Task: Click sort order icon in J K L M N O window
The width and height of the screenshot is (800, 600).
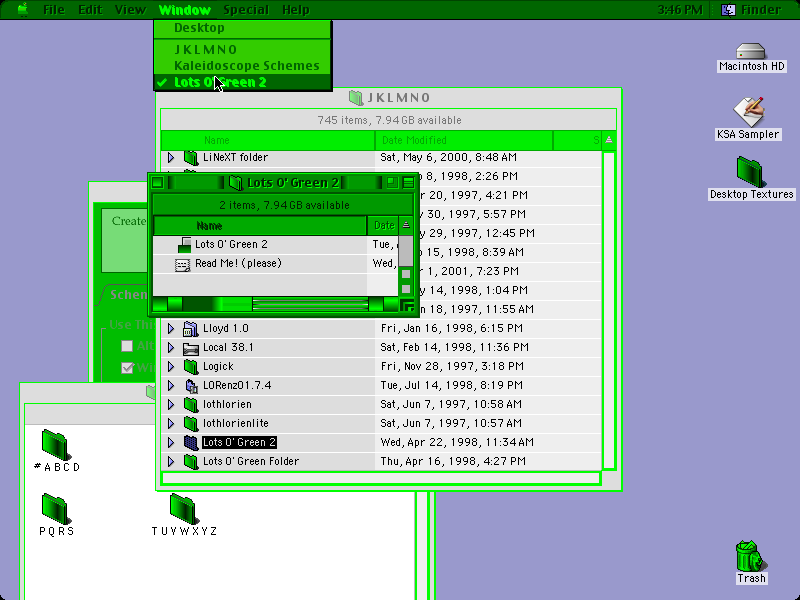Action: point(609,140)
